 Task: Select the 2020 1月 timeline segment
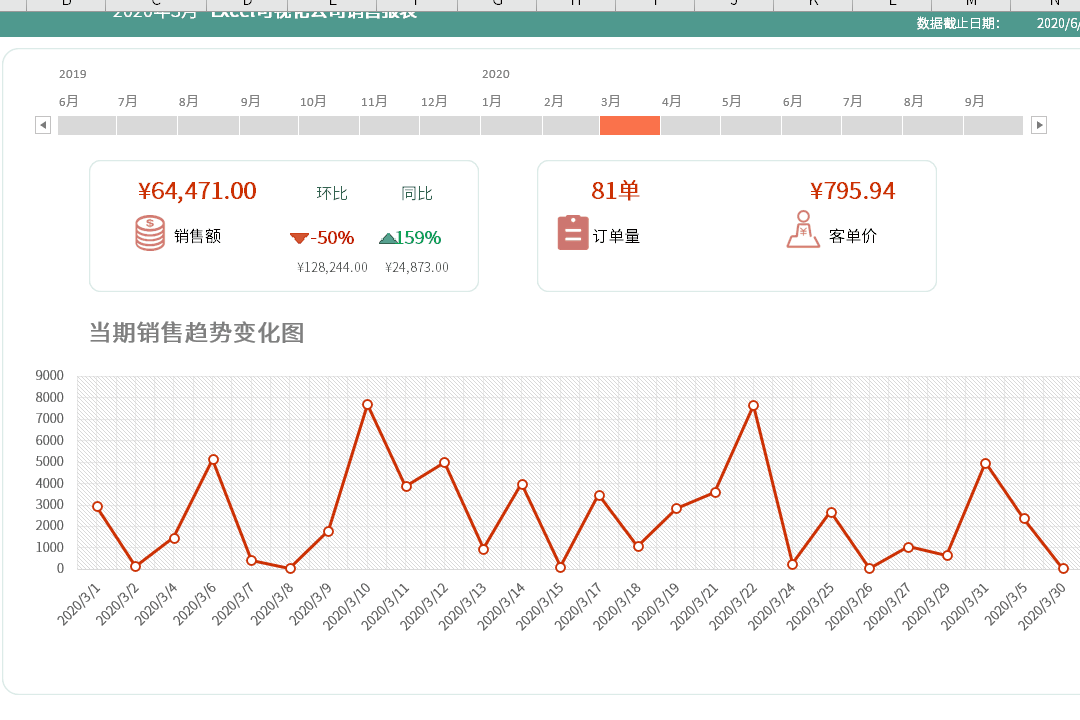click(511, 125)
